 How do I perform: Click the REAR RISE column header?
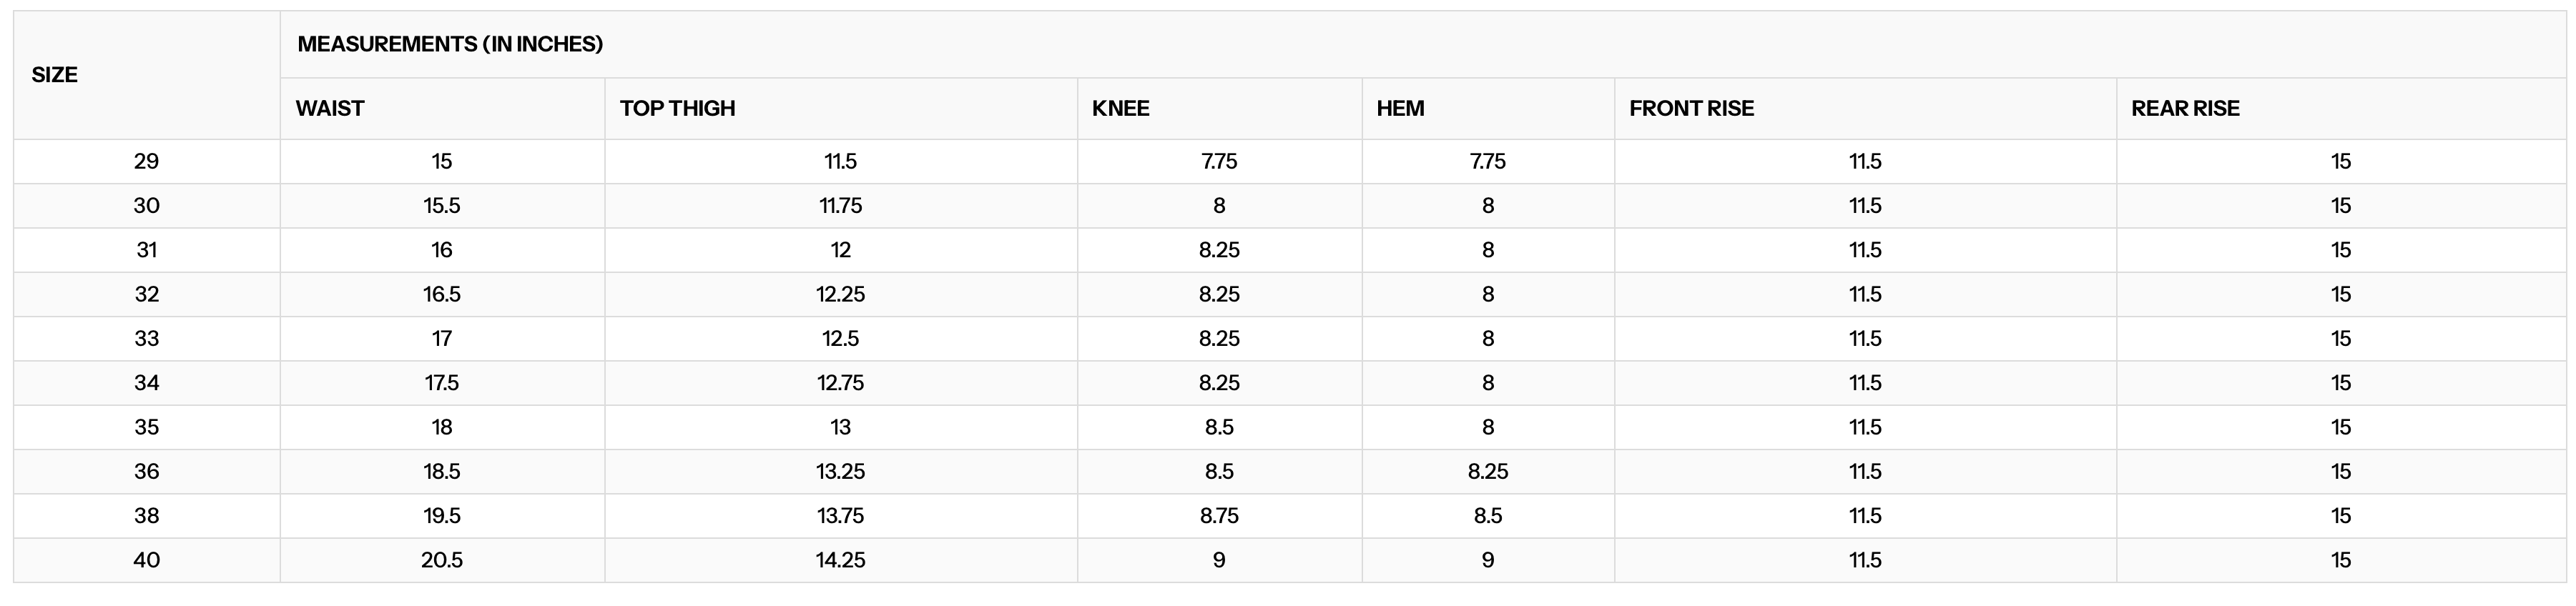2185,108
